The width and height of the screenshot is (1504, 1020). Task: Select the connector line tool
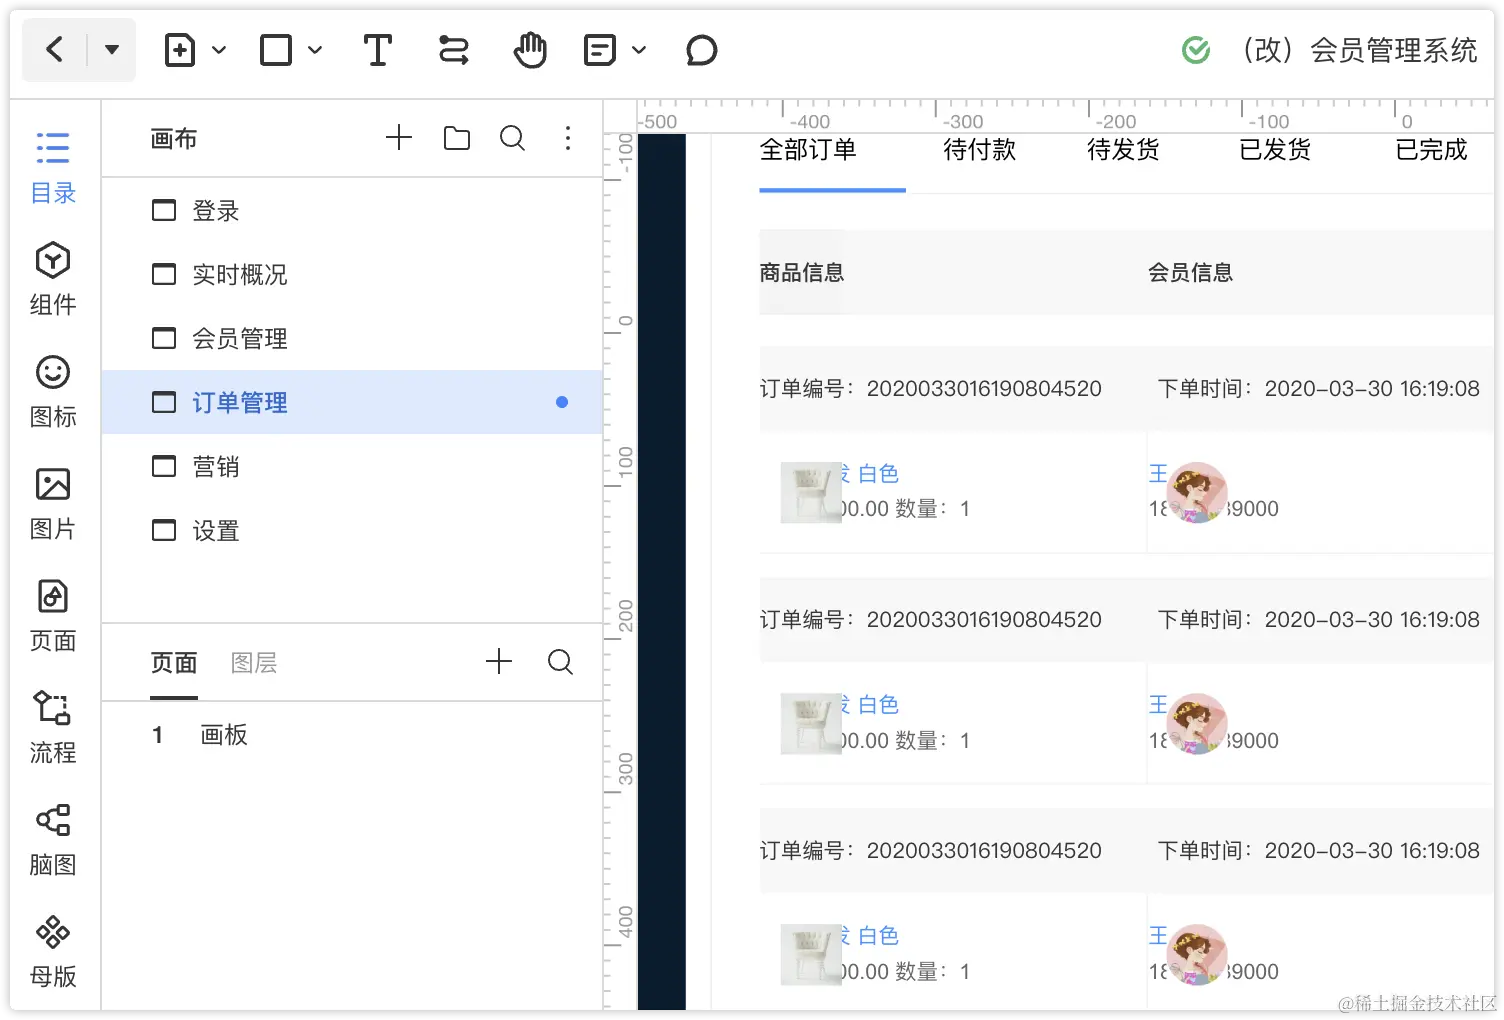click(x=454, y=50)
